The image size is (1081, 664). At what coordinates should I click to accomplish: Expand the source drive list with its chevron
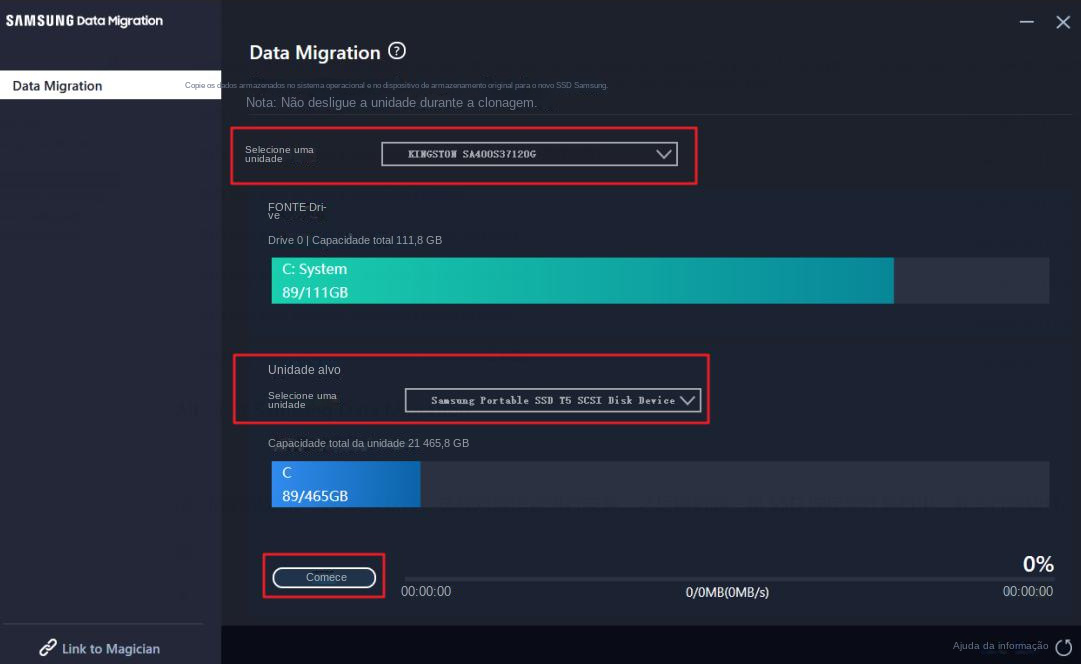pyautogui.click(x=664, y=154)
